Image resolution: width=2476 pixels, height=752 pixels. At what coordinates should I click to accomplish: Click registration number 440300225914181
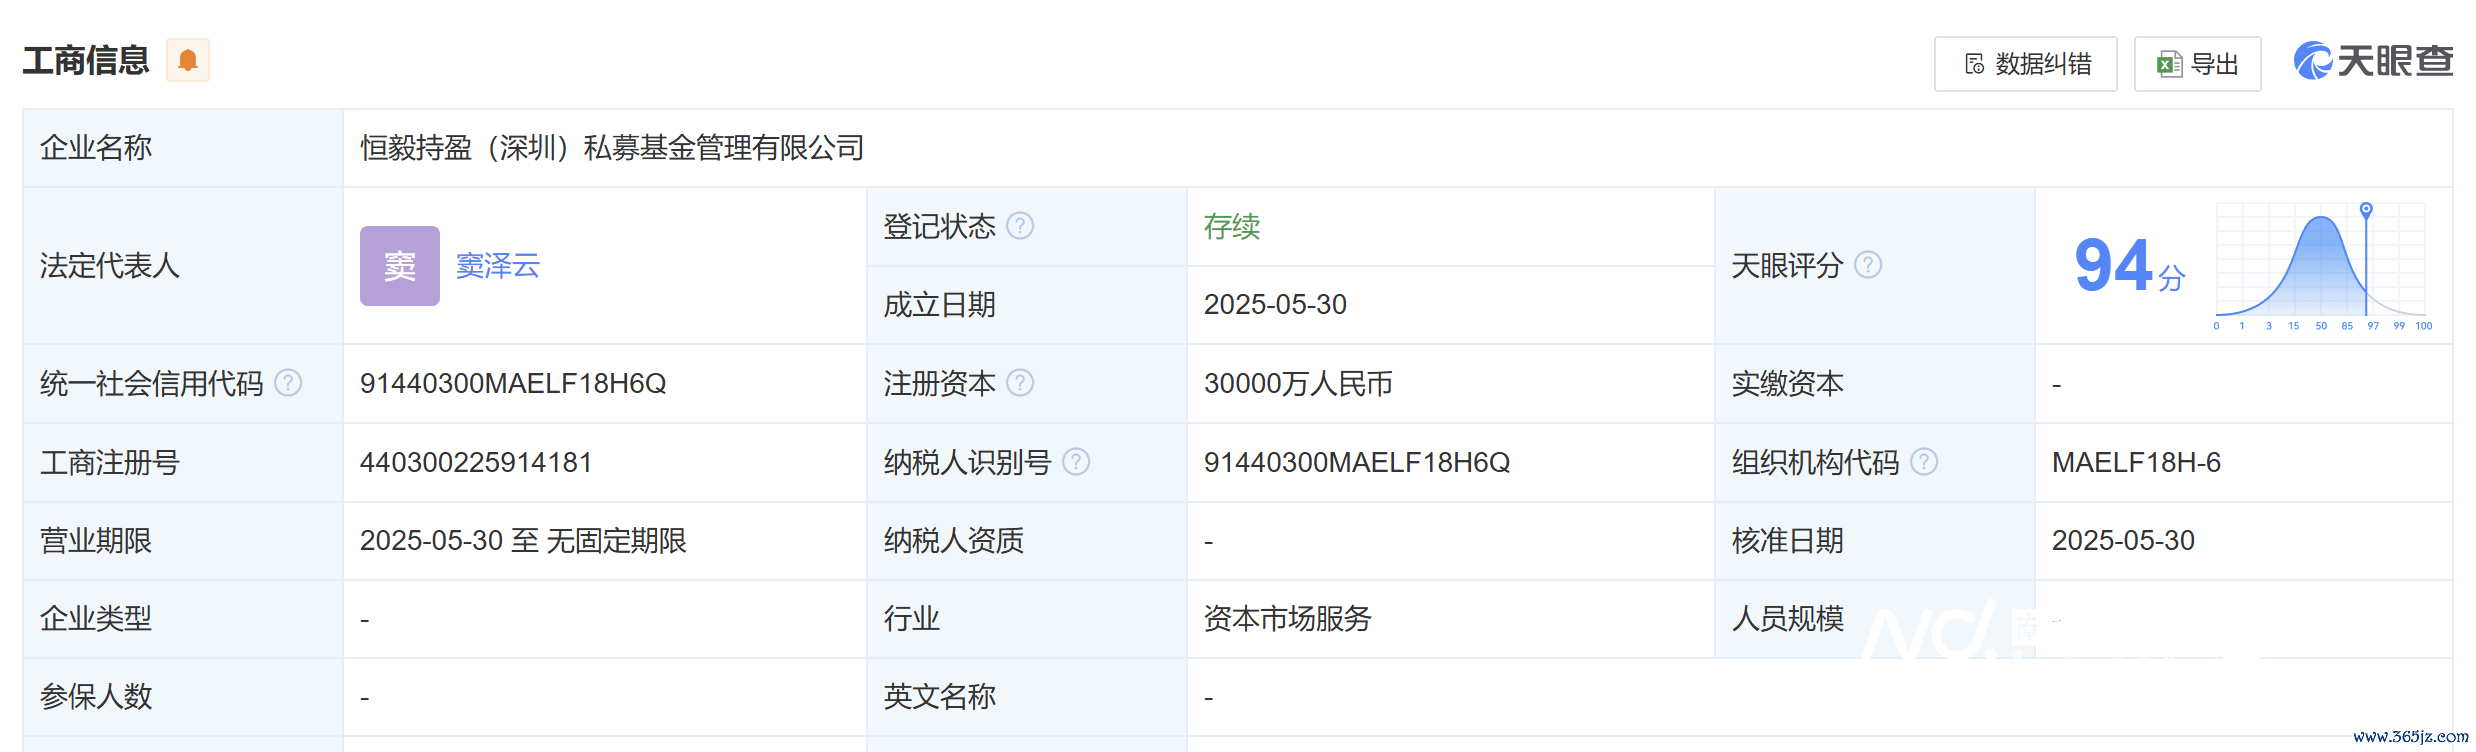tap(476, 463)
